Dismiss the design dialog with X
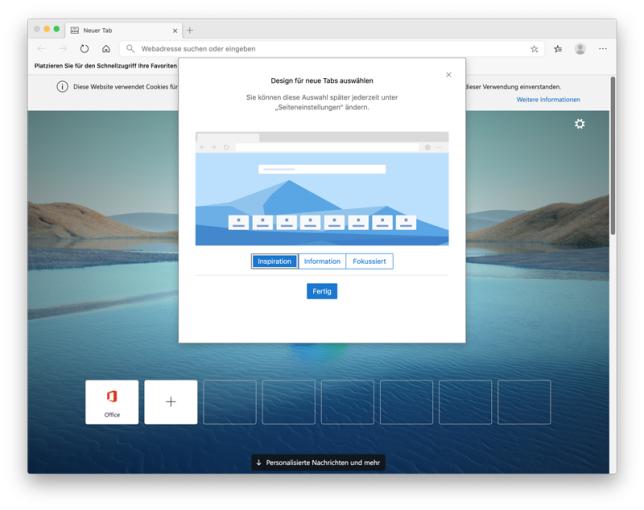The height and width of the screenshot is (510, 644). click(x=448, y=75)
